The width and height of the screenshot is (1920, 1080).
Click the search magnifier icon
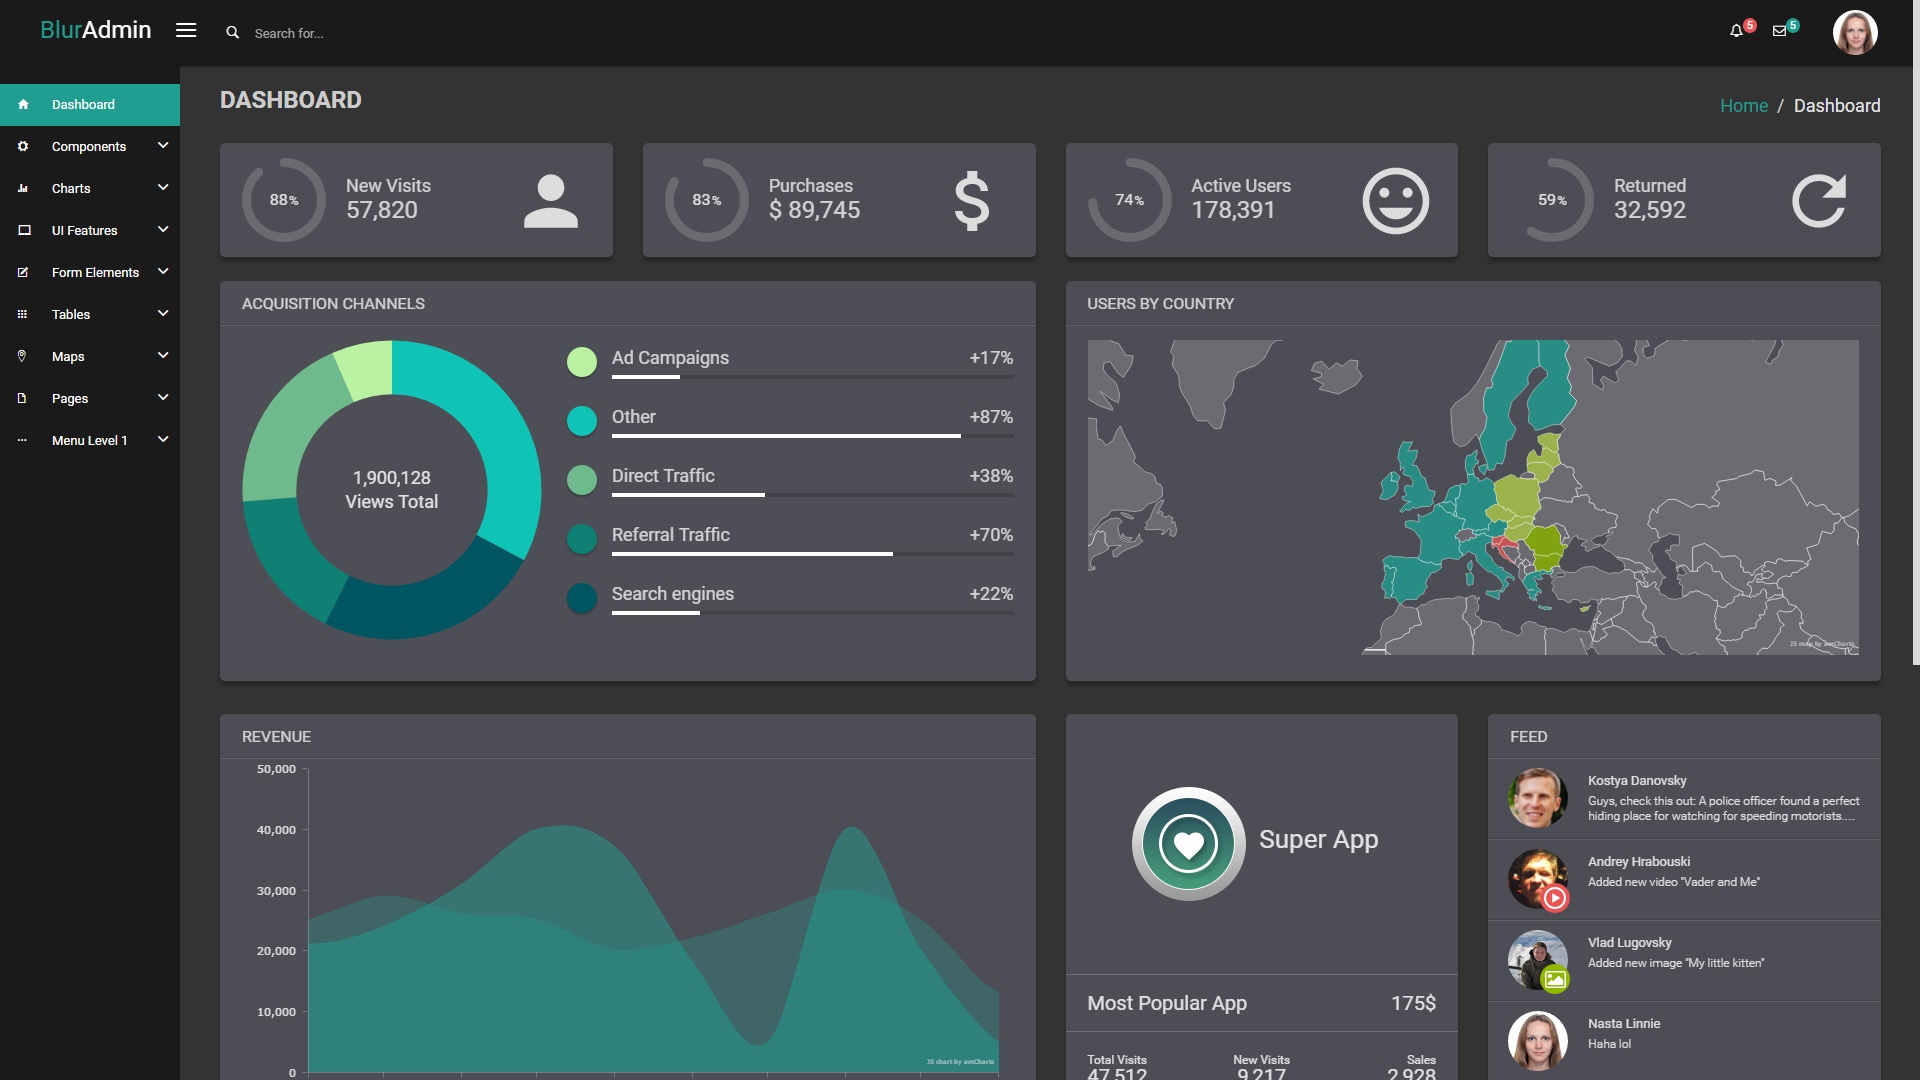click(x=232, y=33)
